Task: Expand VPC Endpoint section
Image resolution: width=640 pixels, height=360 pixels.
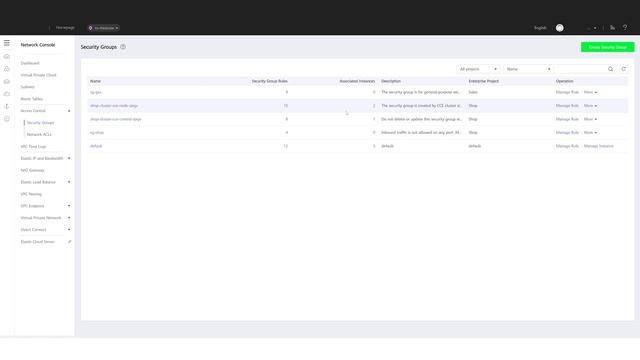Action: pyautogui.click(x=69, y=206)
